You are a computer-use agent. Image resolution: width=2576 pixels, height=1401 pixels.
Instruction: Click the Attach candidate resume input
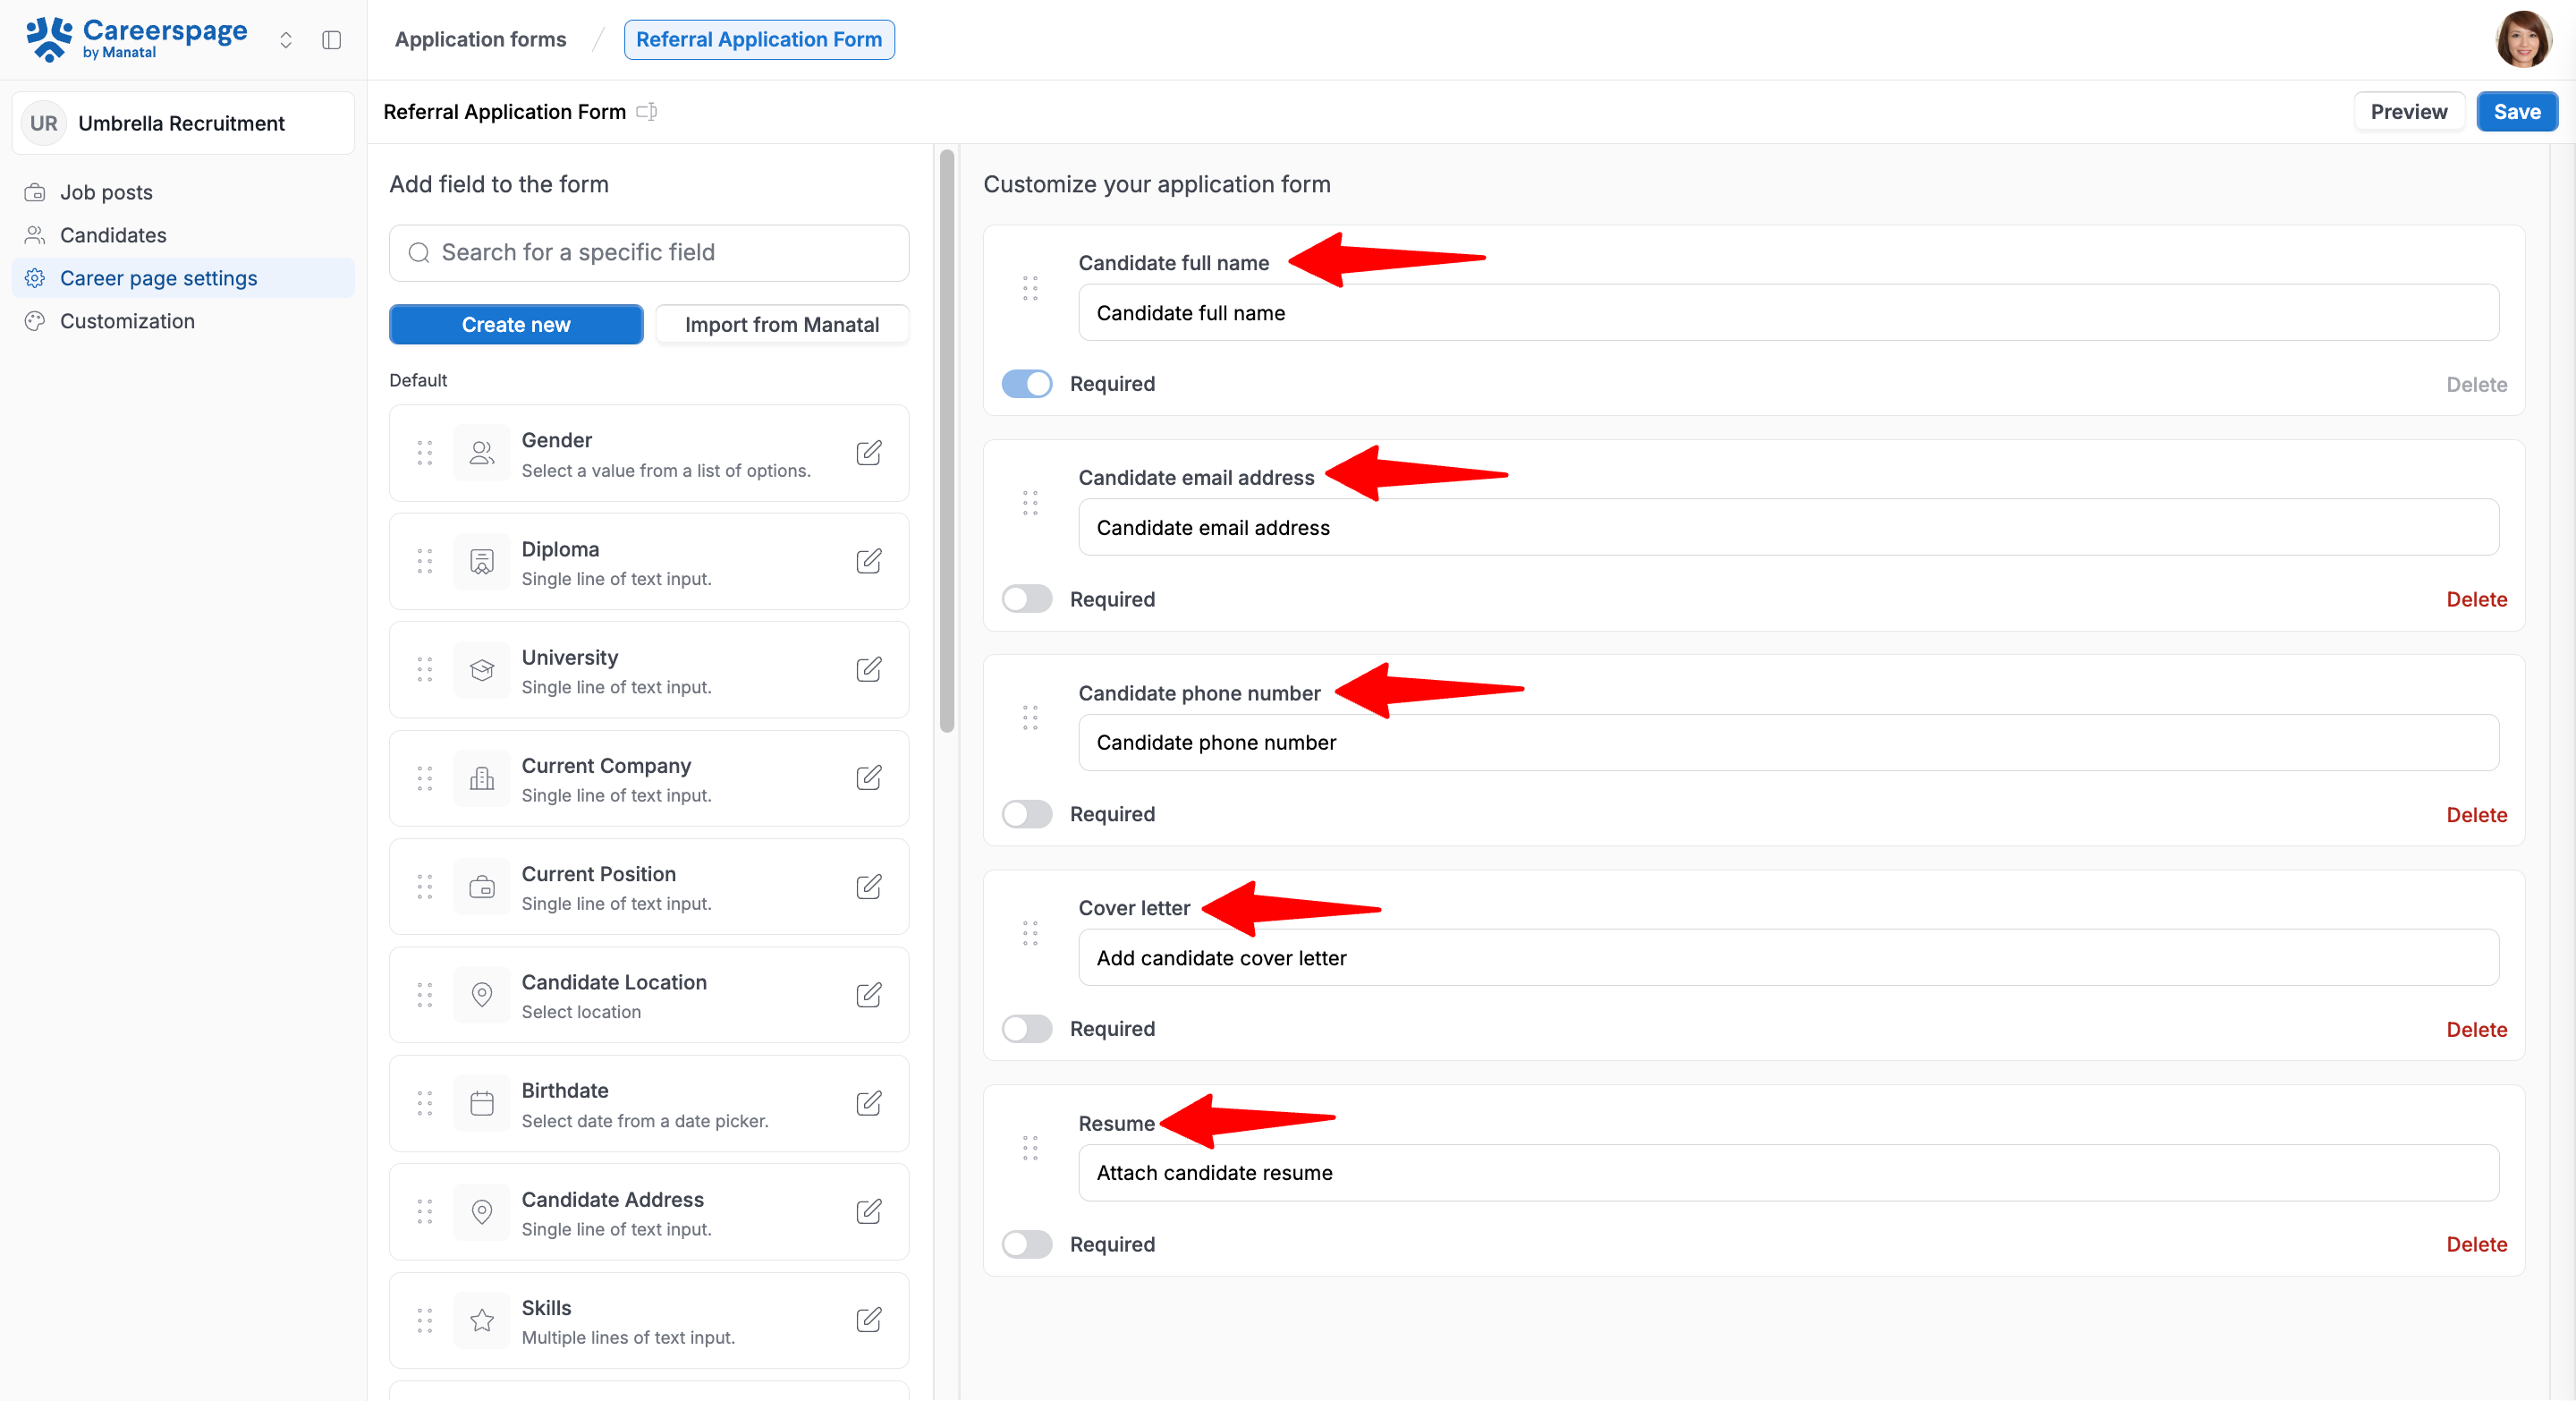pos(1788,1173)
